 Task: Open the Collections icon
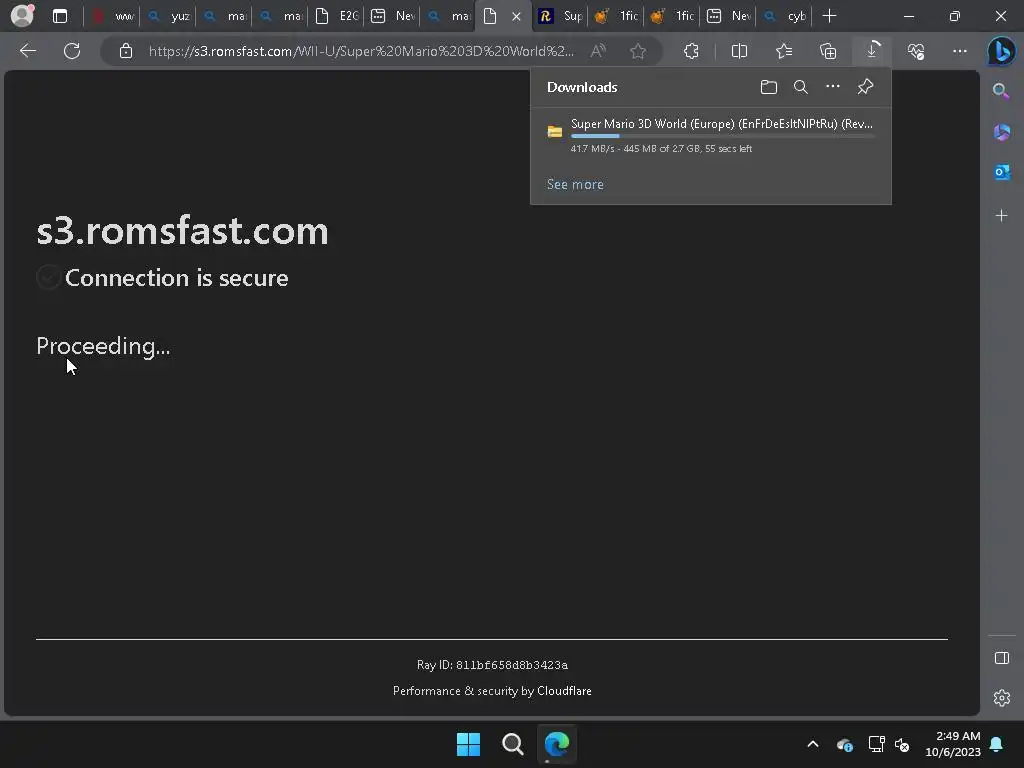[828, 51]
